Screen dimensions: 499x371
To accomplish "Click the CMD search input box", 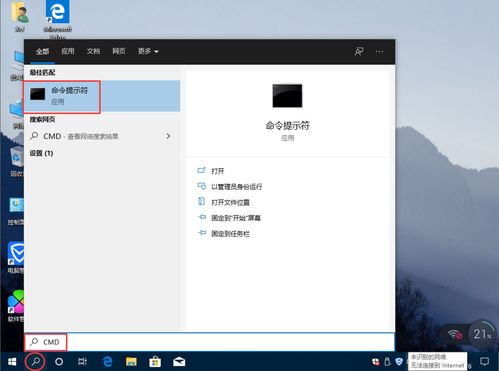I will 209,342.
